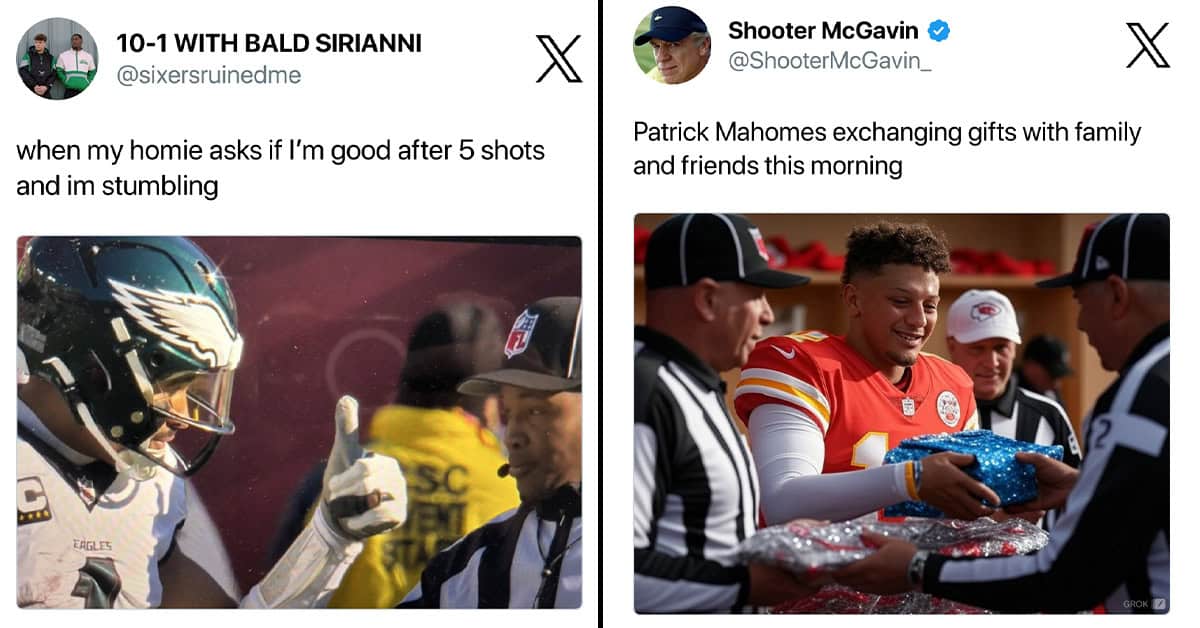Screen dimensions: 1200x628
Task: Click the white Chiefs cap on the background referee
Action: (x=982, y=317)
